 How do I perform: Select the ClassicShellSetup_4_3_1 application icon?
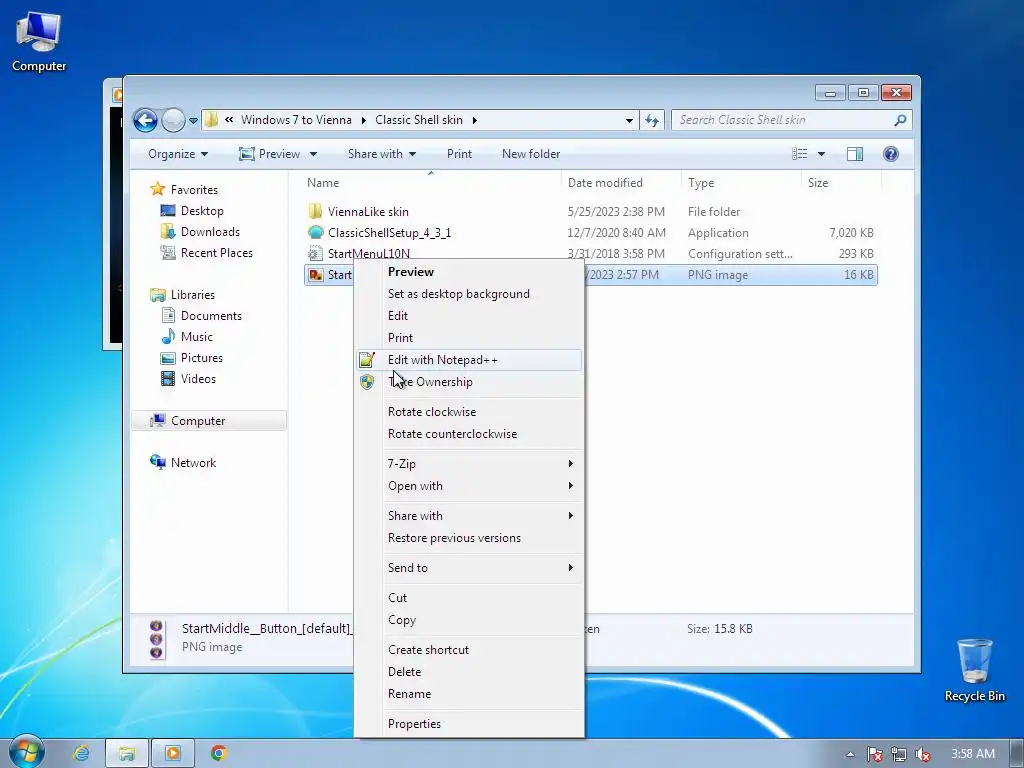click(x=315, y=232)
